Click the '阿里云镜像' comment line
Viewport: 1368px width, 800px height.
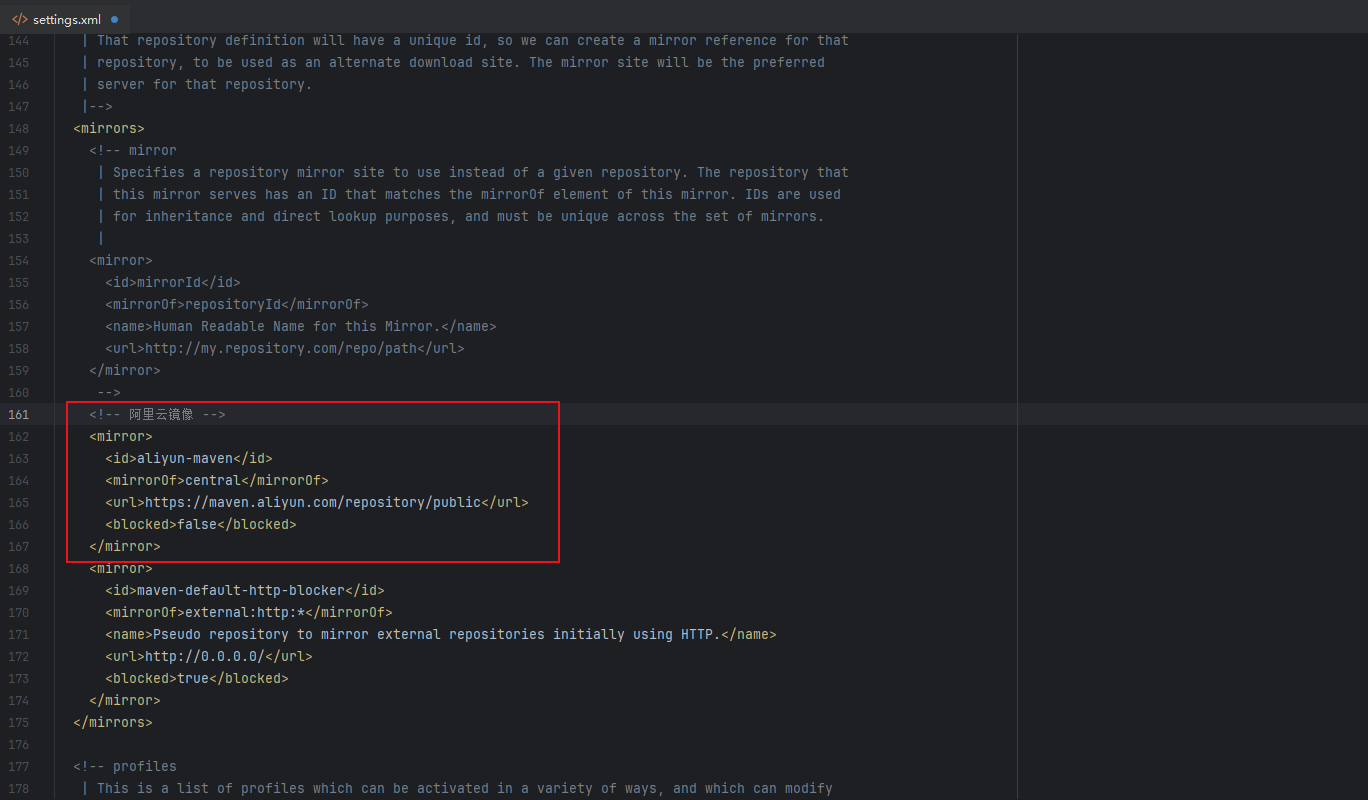157,414
